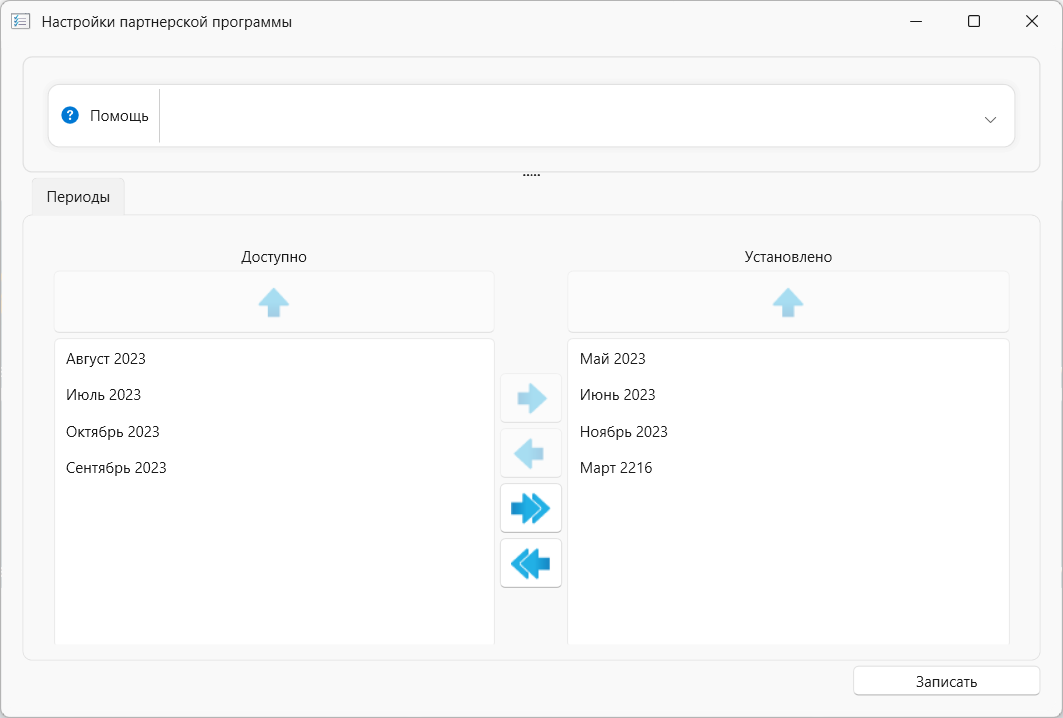1063x718 pixels.
Task: Click the up arrow under Доступно
Action: 274,302
